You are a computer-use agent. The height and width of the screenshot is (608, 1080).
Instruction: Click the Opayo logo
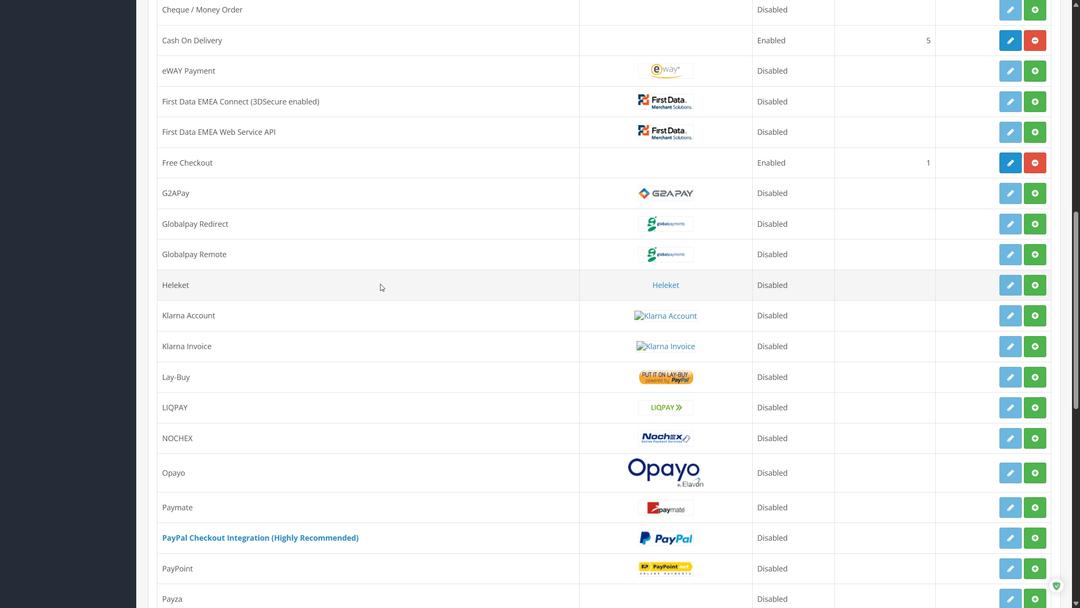pyautogui.click(x=665, y=472)
